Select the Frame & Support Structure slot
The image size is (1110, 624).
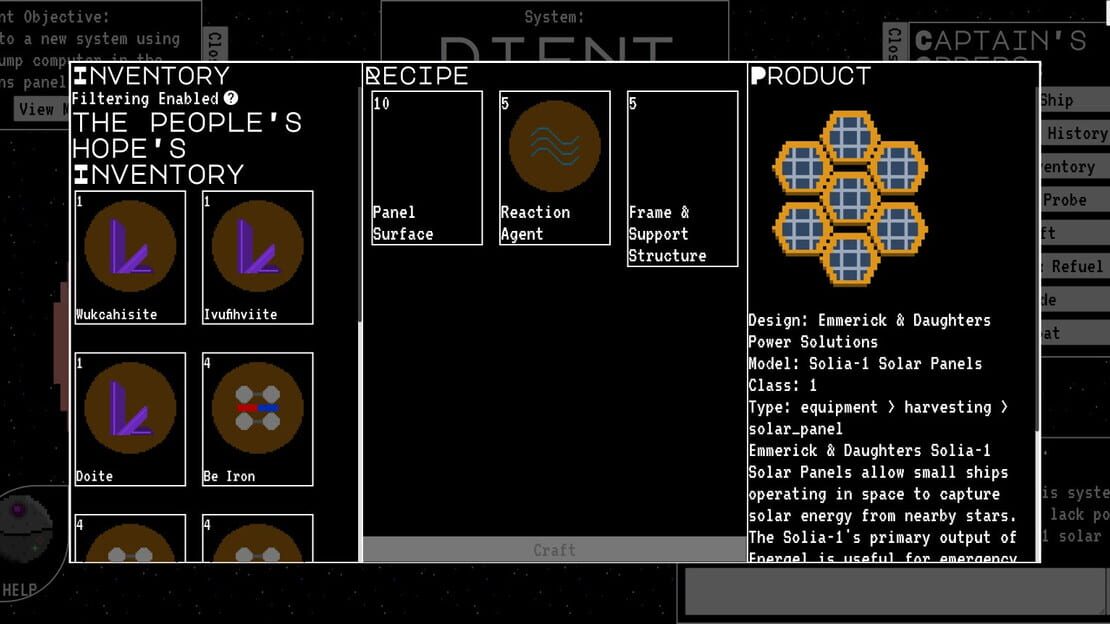[682, 178]
